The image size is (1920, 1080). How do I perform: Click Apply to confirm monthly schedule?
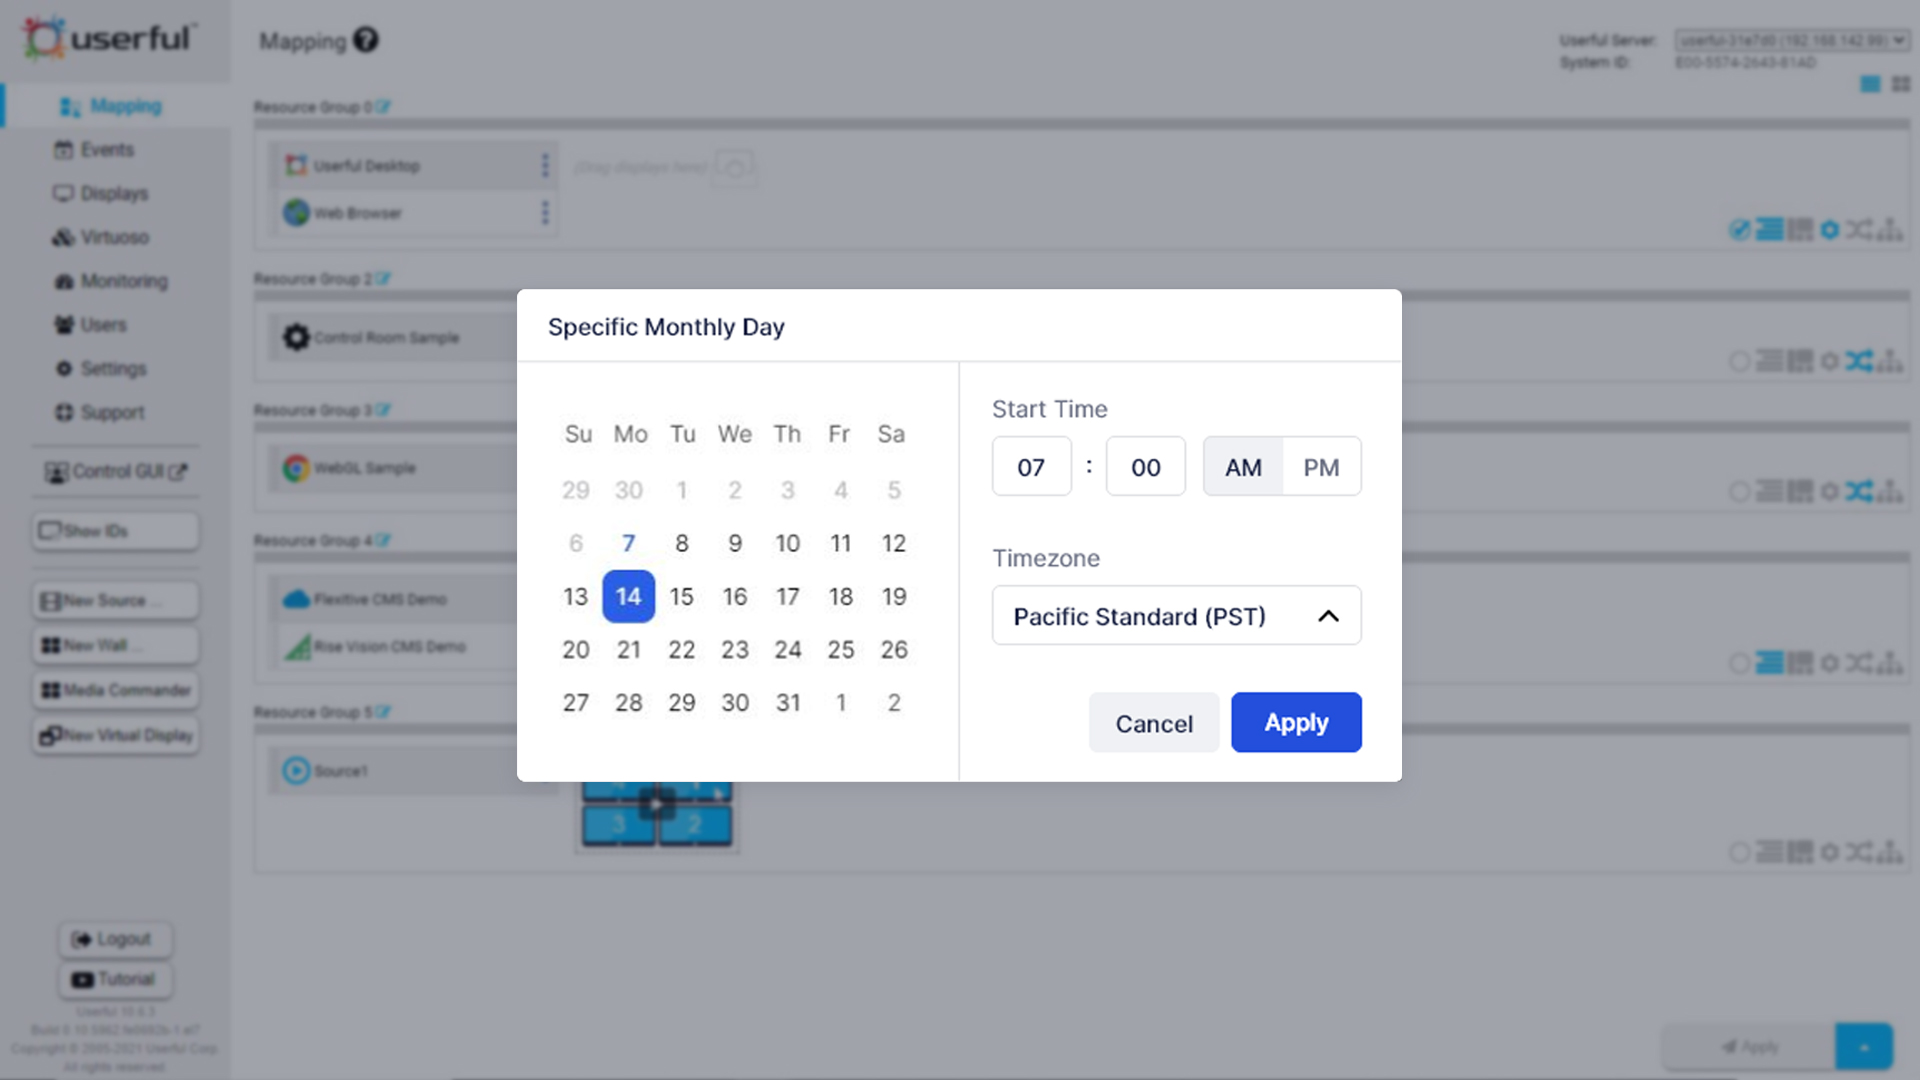pos(1296,721)
